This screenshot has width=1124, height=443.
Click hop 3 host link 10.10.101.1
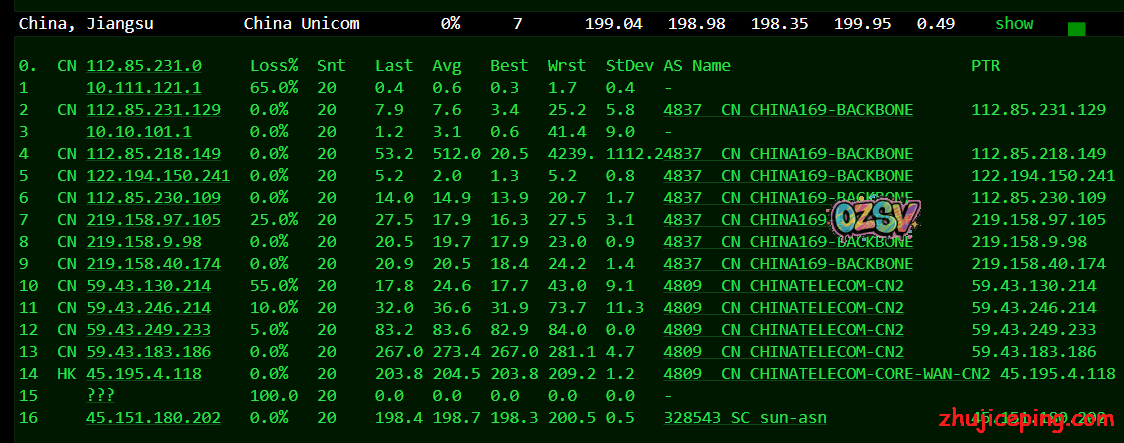[139, 132]
